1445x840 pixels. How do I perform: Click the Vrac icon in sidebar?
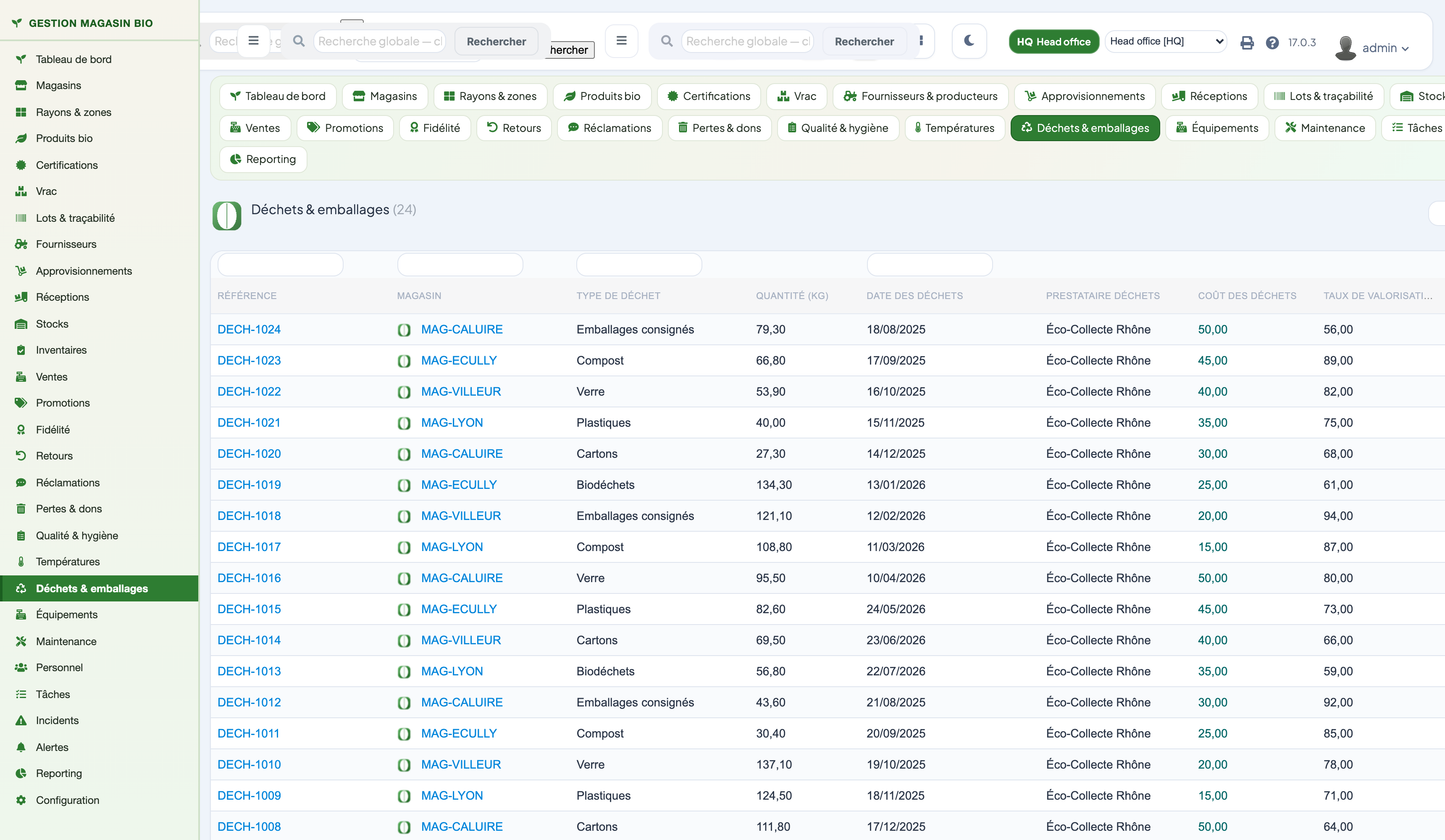21,191
